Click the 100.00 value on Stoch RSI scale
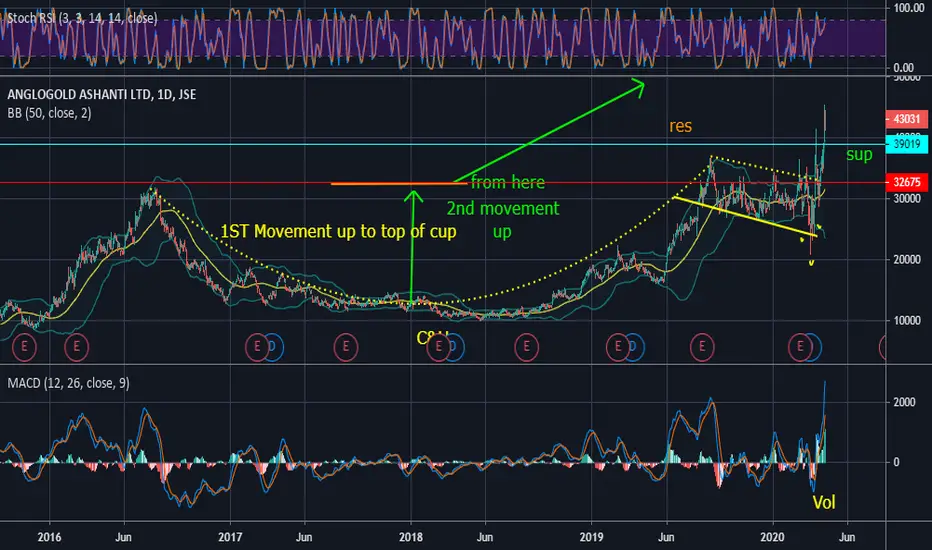Image resolution: width=932 pixels, height=550 pixels. click(909, 8)
